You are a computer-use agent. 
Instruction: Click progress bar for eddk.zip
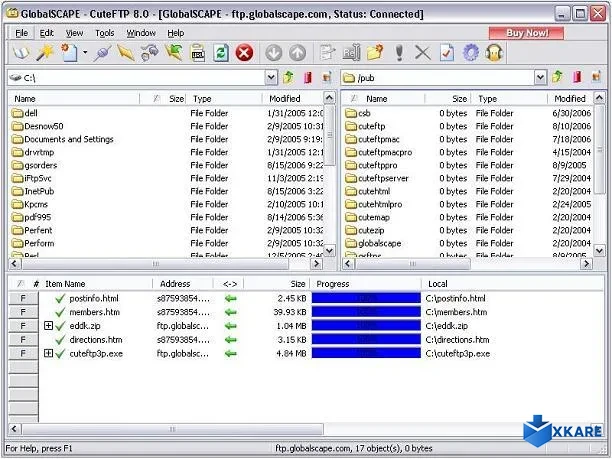(366, 326)
